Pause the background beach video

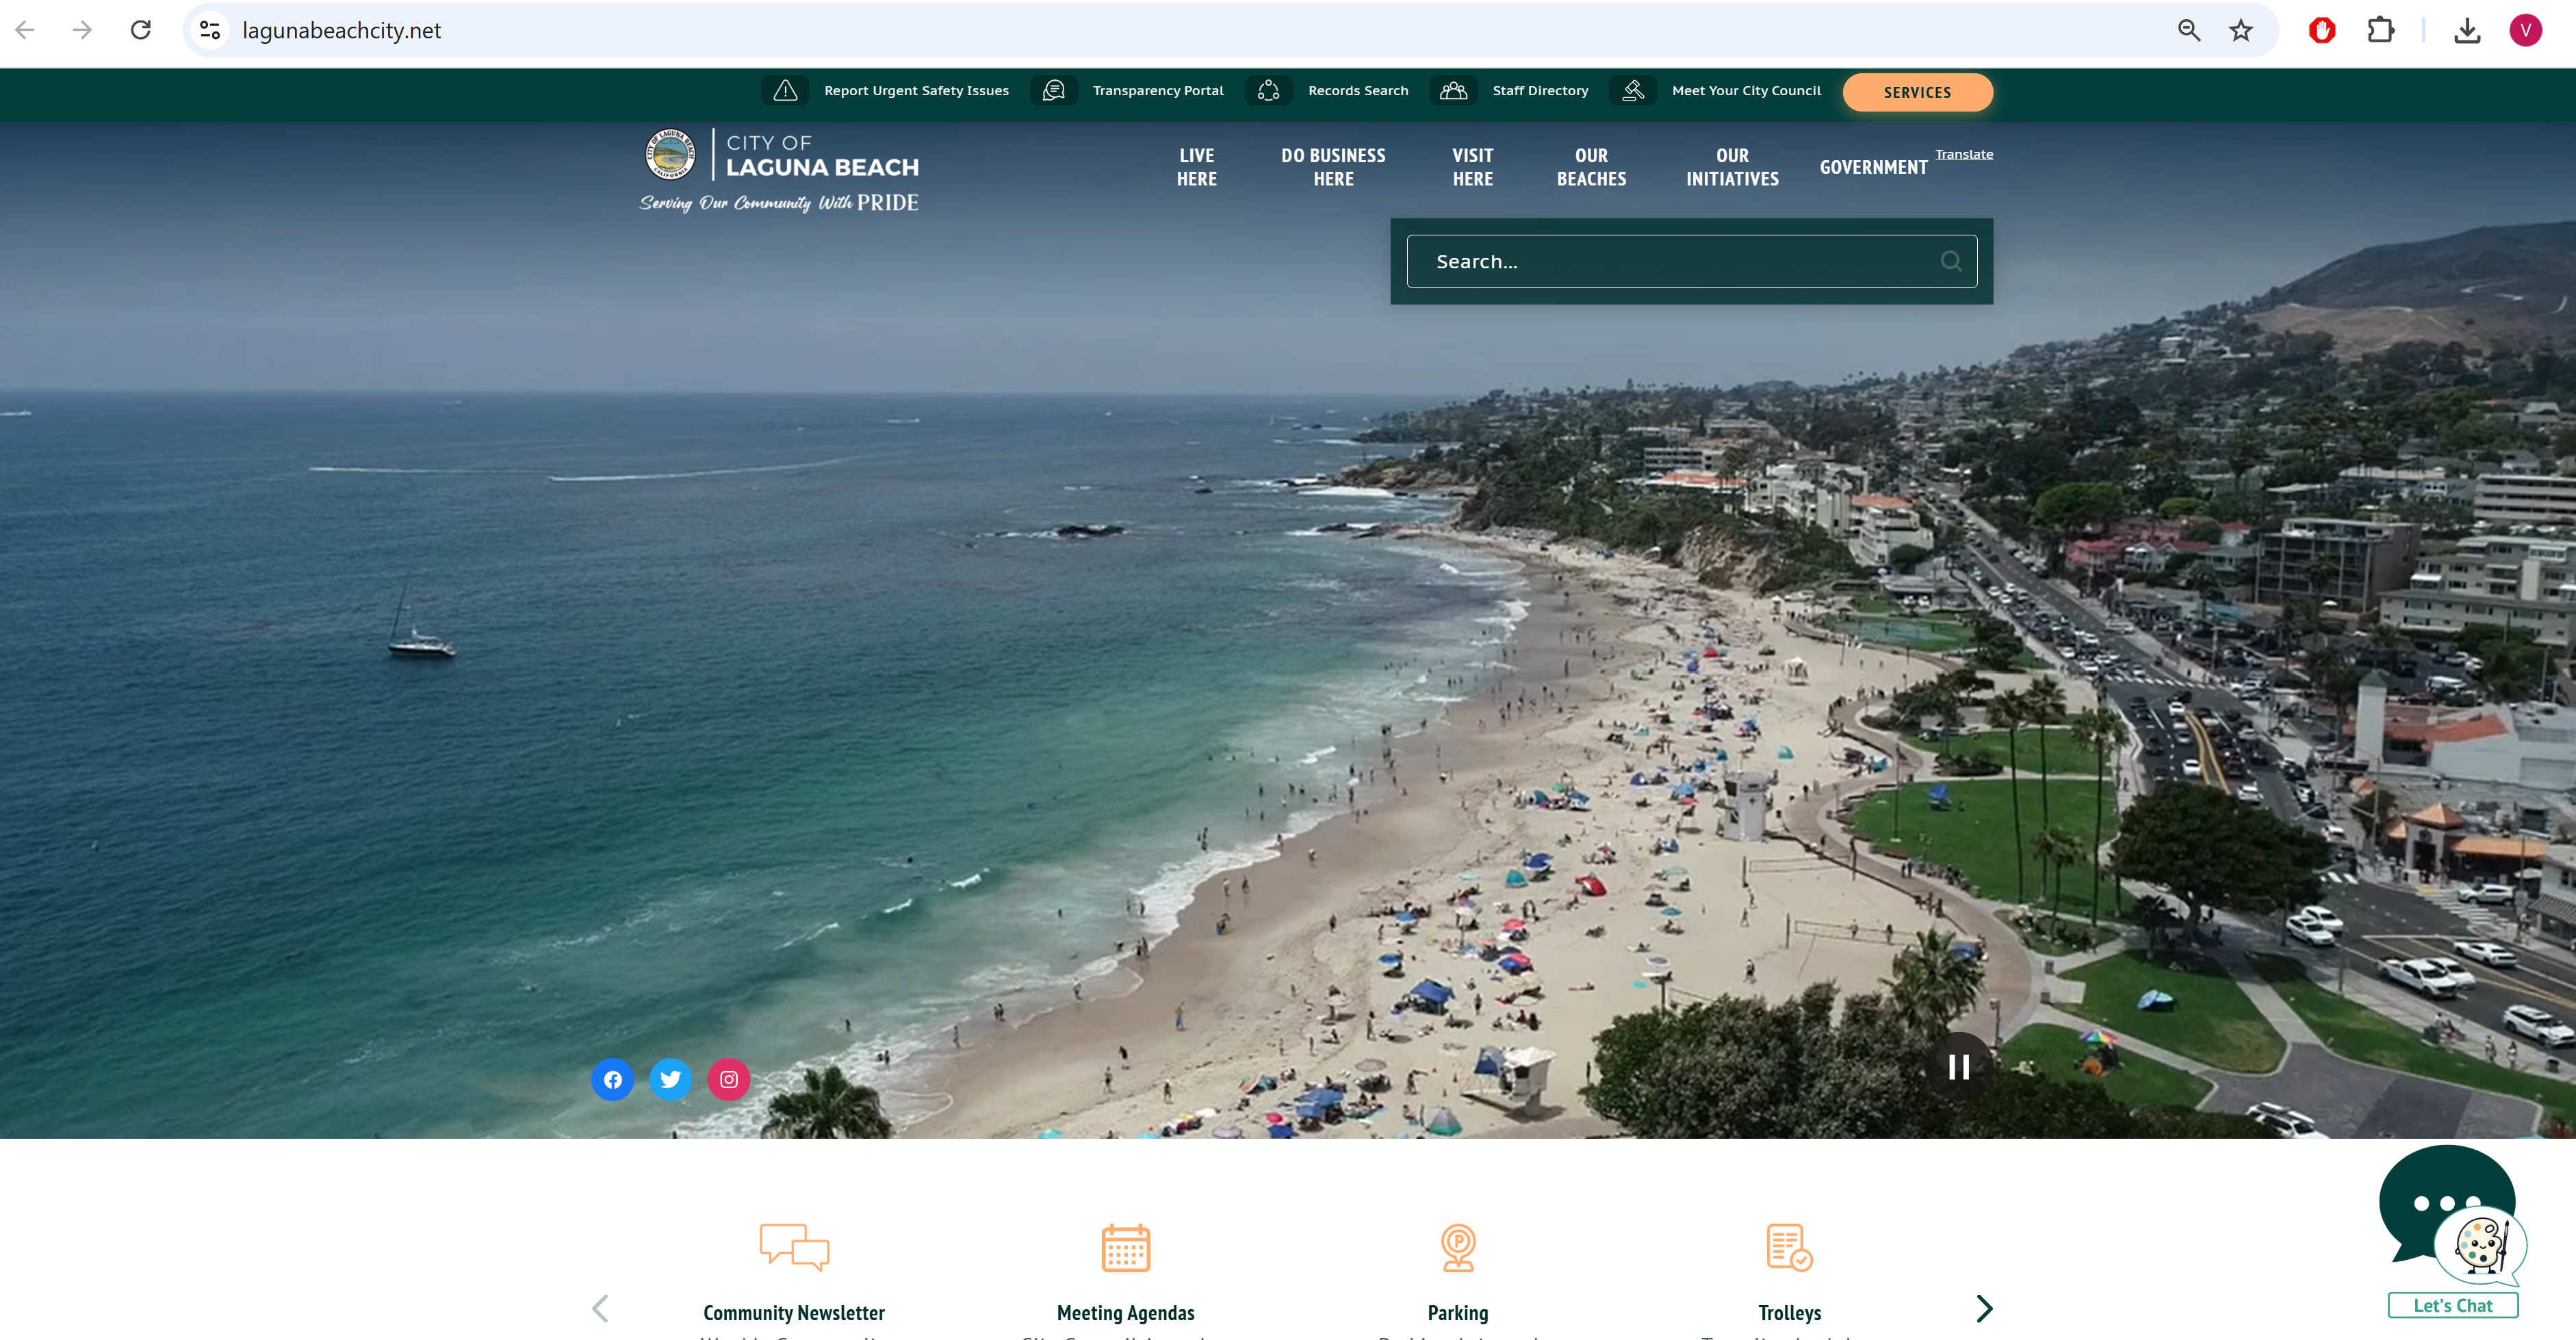[1958, 1067]
